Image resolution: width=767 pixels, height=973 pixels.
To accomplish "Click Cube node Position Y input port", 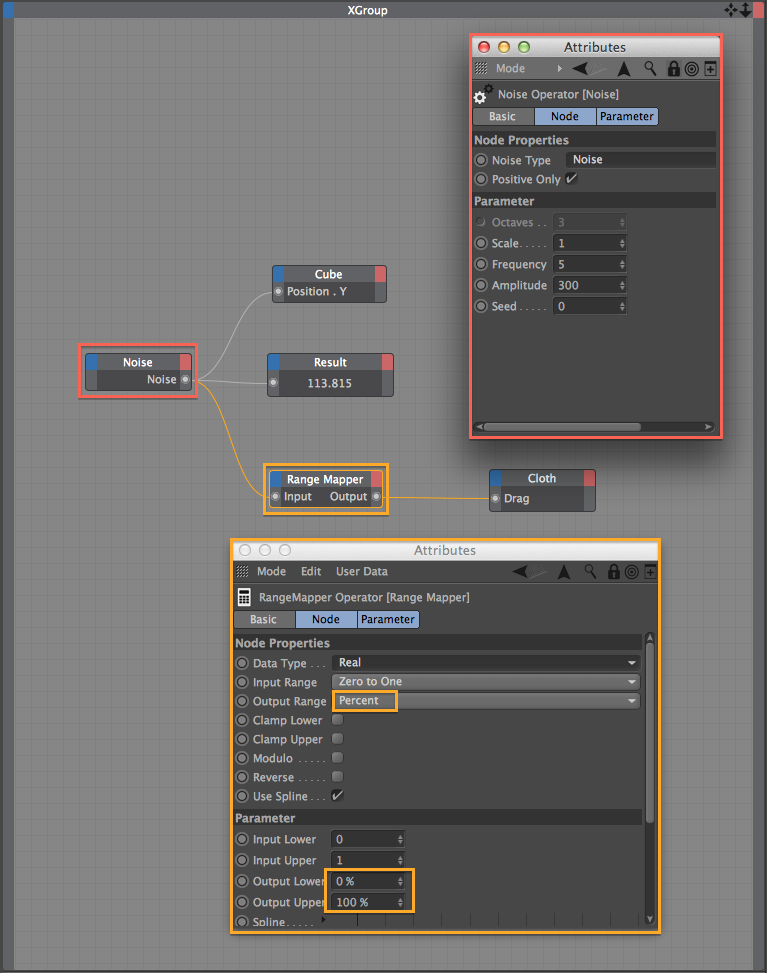I will [x=279, y=292].
